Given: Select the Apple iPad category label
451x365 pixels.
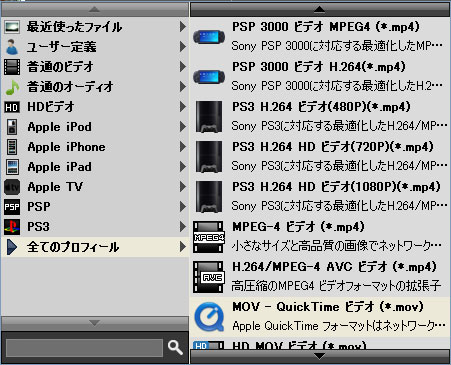Looking at the screenshot, I should pos(59,167).
